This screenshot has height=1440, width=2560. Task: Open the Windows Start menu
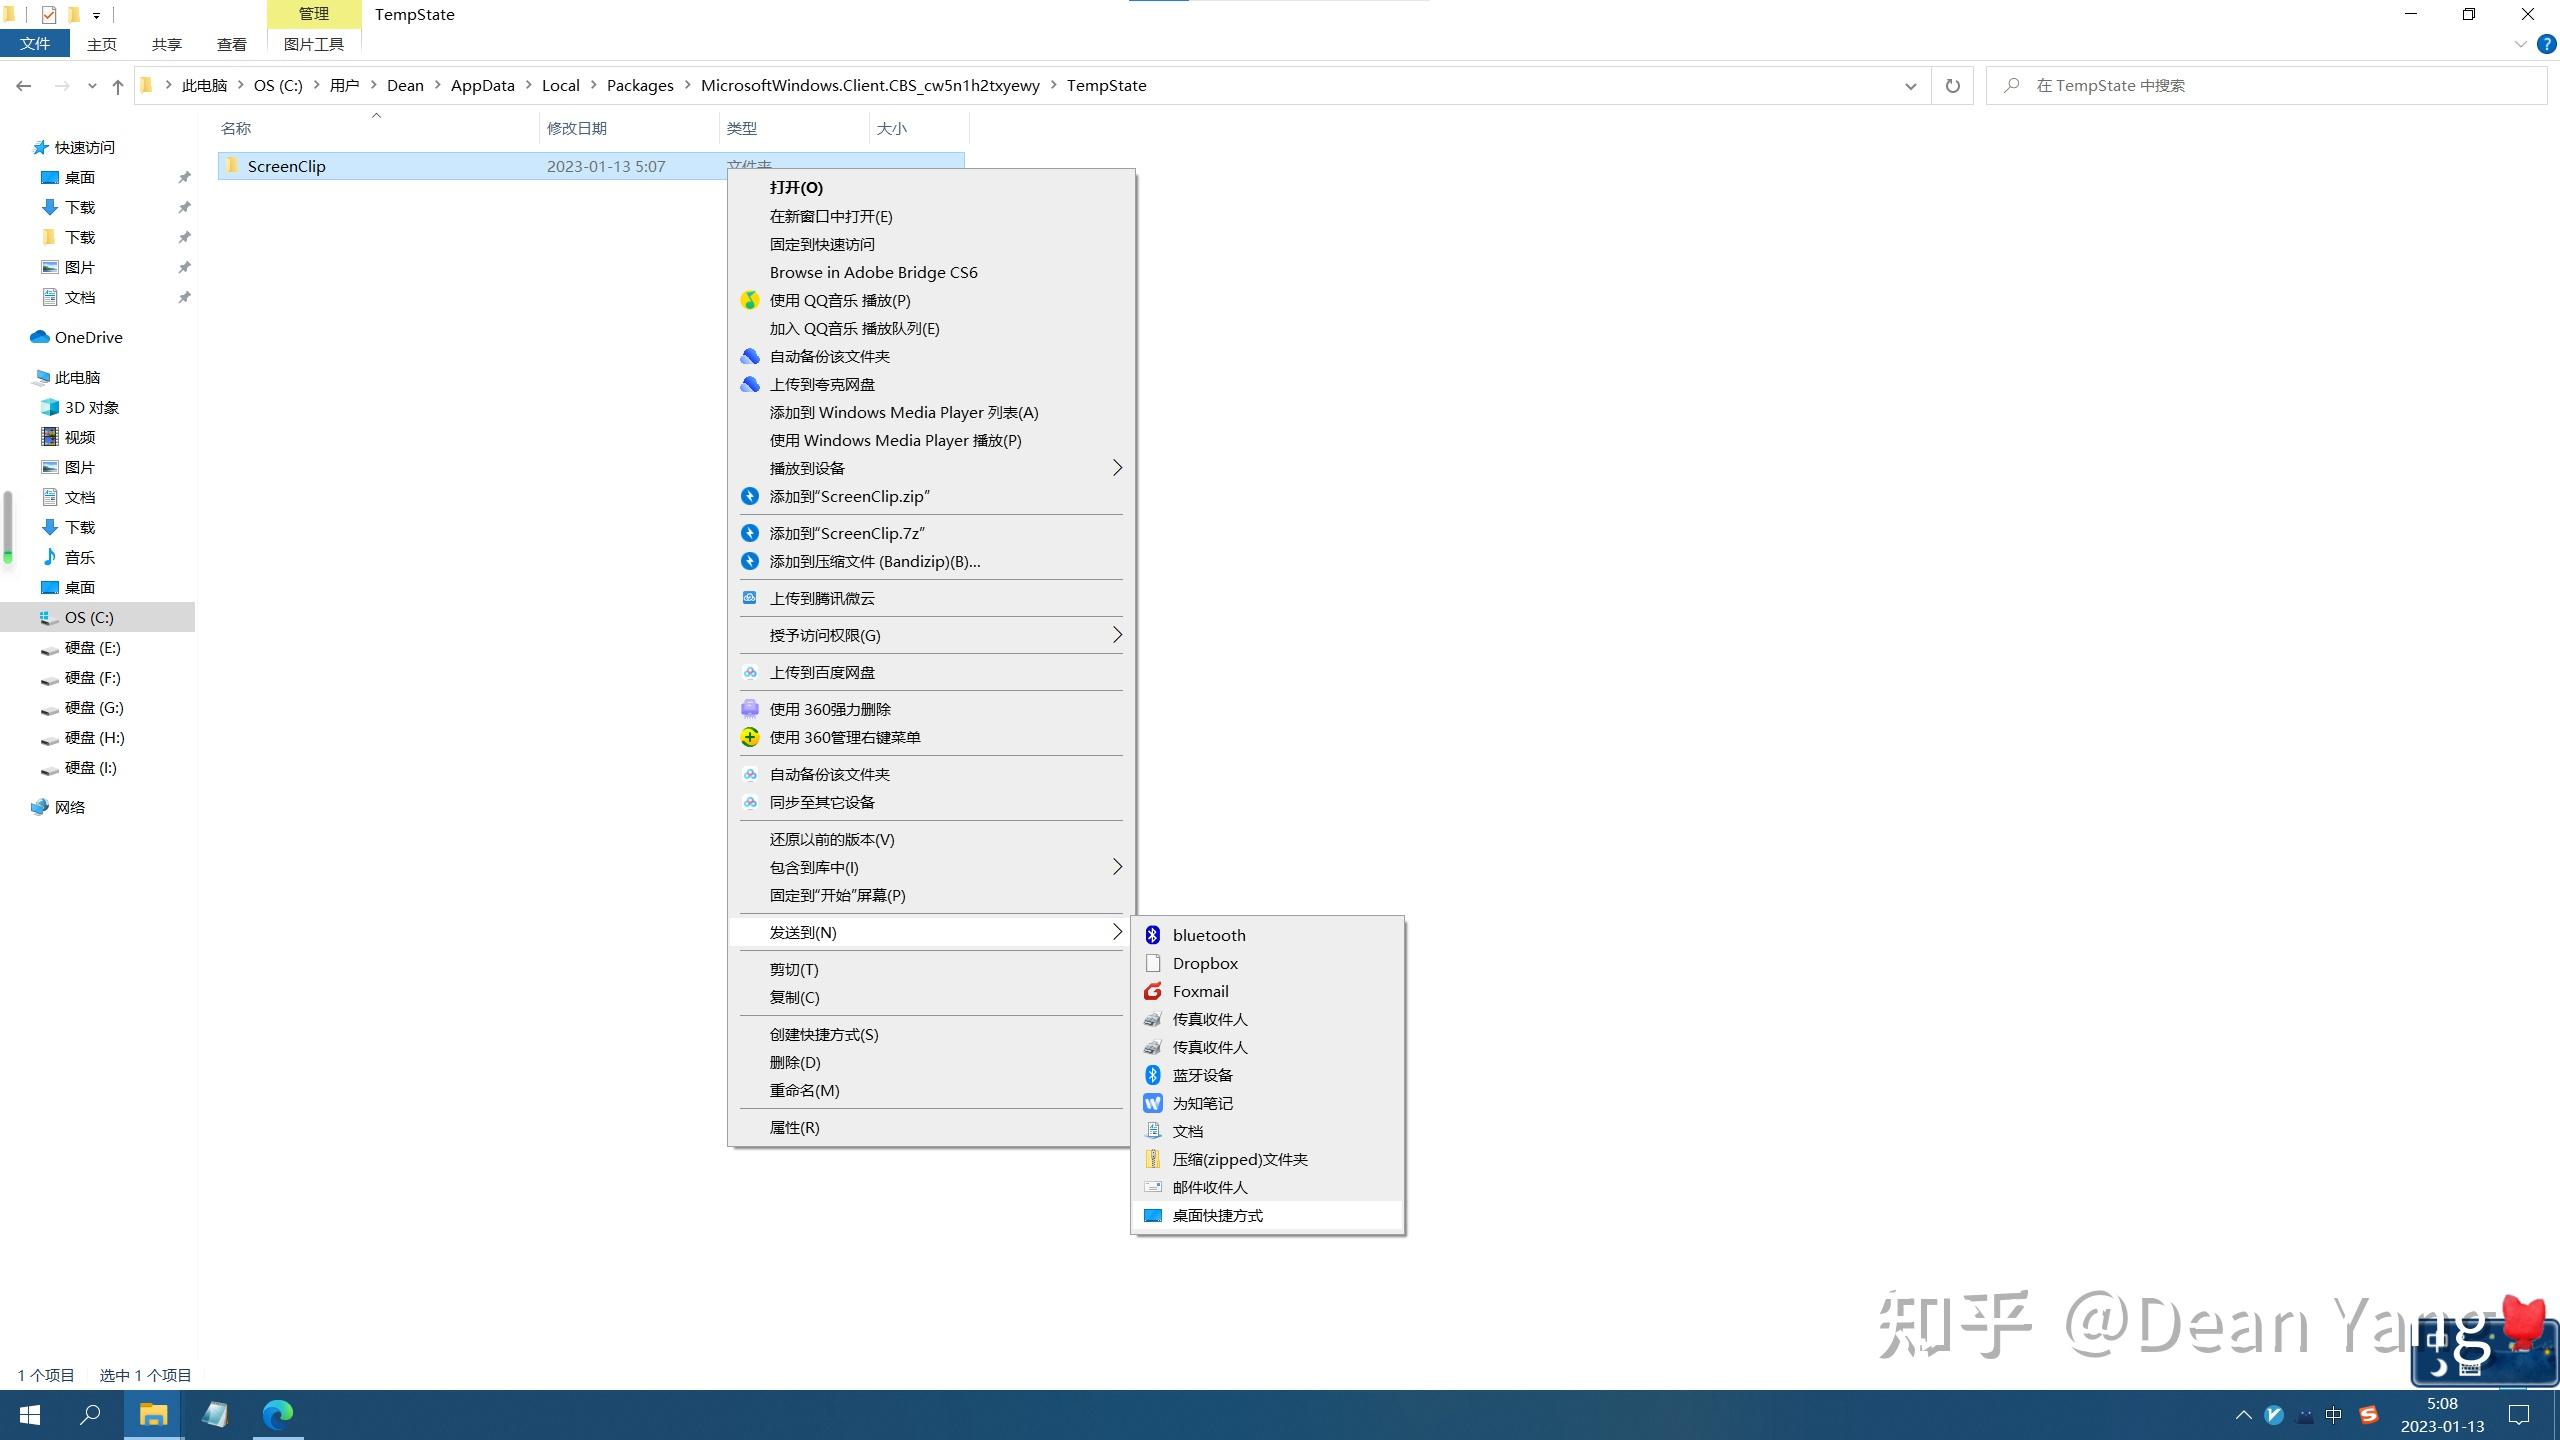tap(30, 1415)
